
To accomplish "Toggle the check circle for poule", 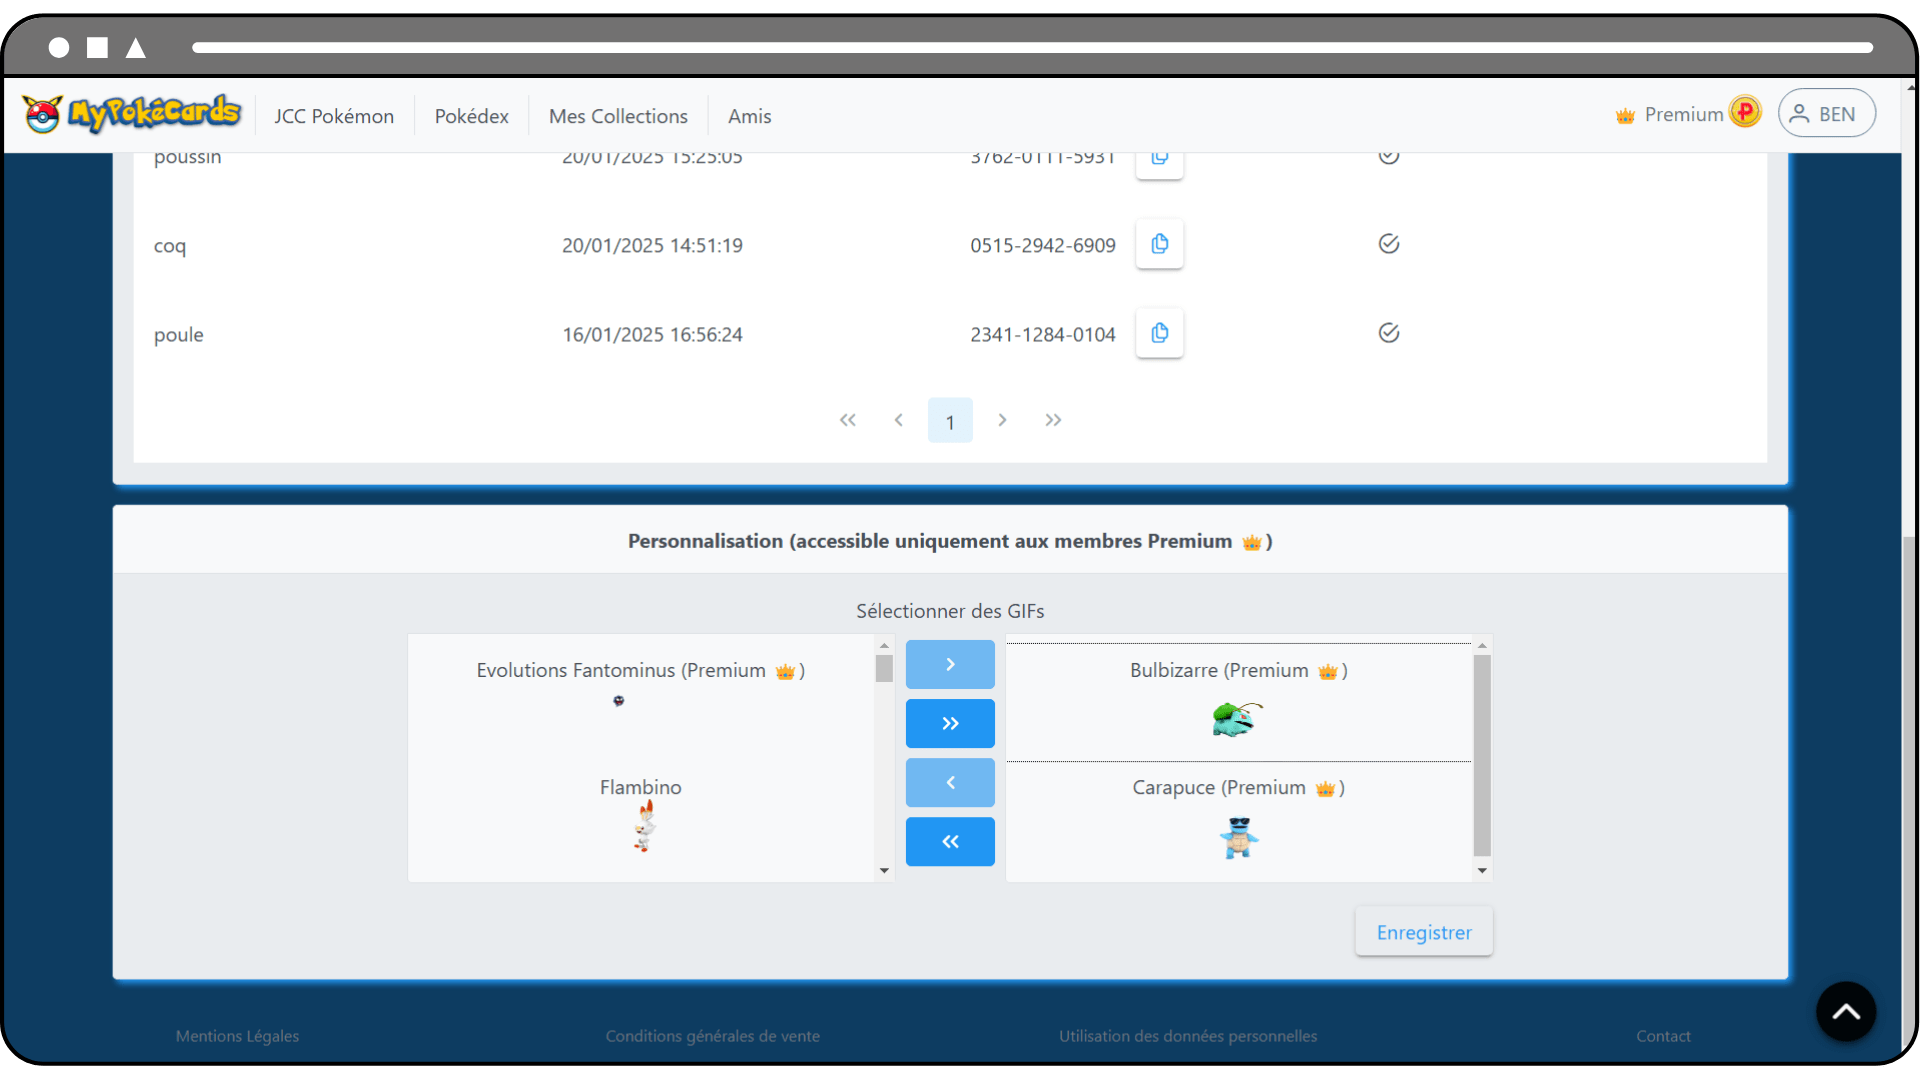I will click(x=1388, y=333).
